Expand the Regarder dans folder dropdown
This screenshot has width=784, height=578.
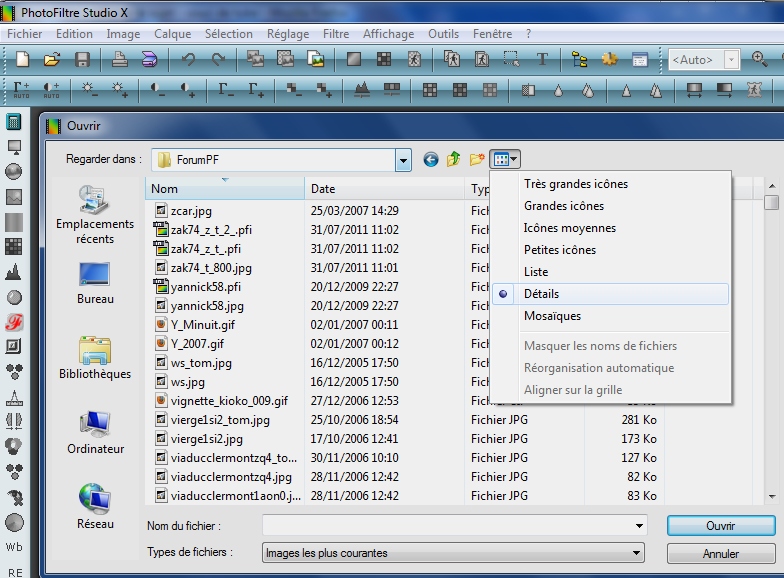pos(403,160)
